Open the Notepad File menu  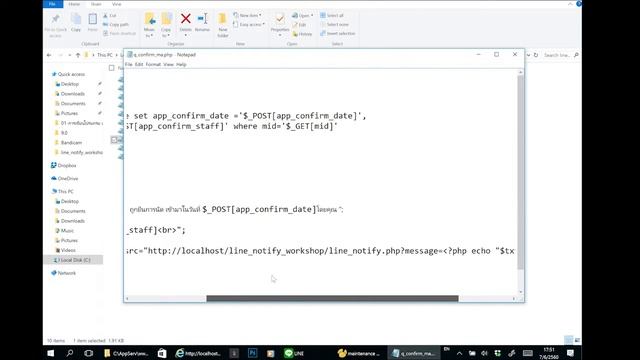[x=129, y=64]
